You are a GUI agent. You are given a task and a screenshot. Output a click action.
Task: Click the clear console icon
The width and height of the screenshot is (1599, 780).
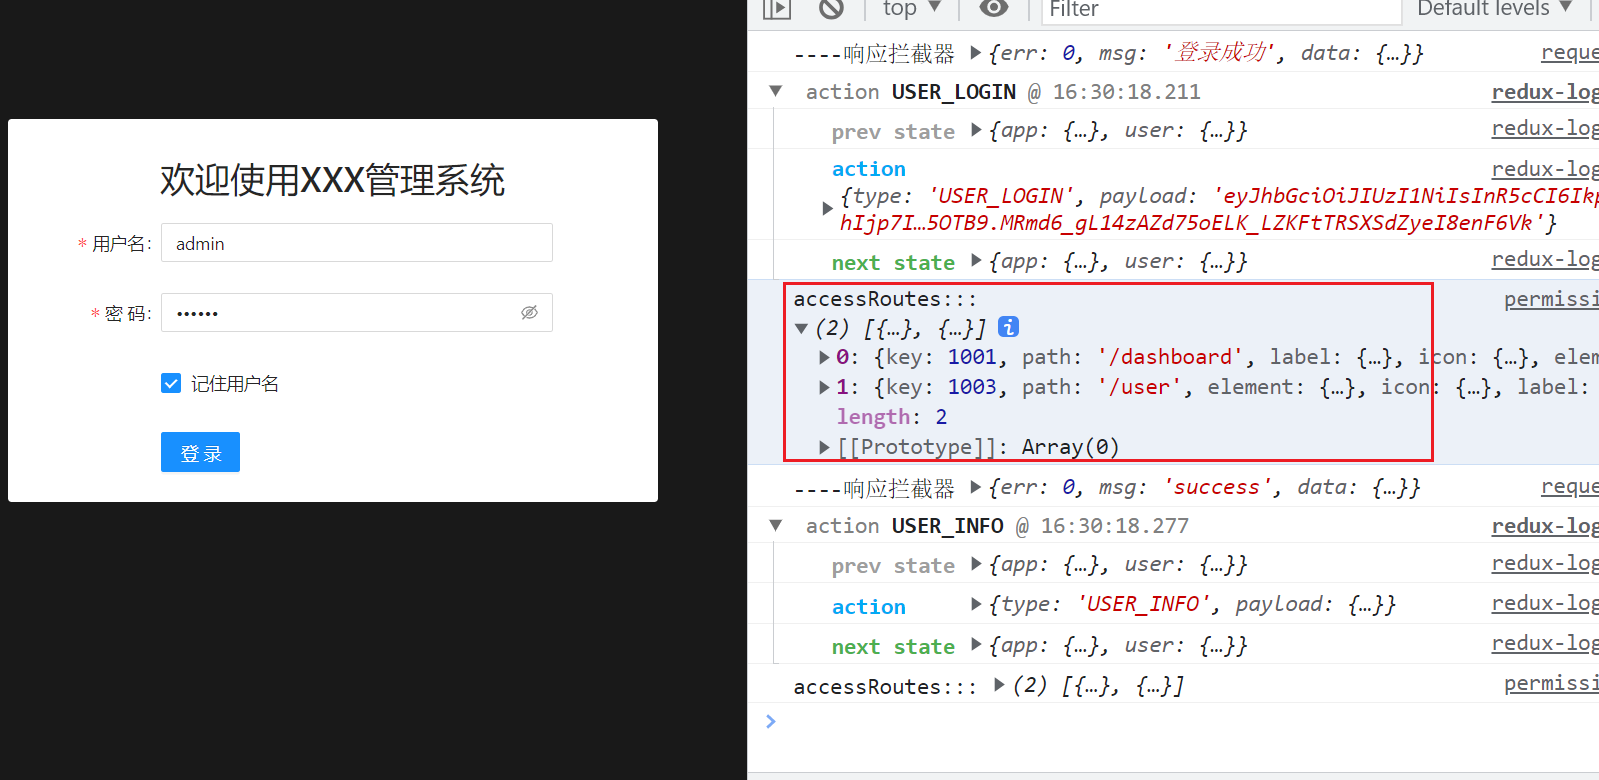(831, 9)
